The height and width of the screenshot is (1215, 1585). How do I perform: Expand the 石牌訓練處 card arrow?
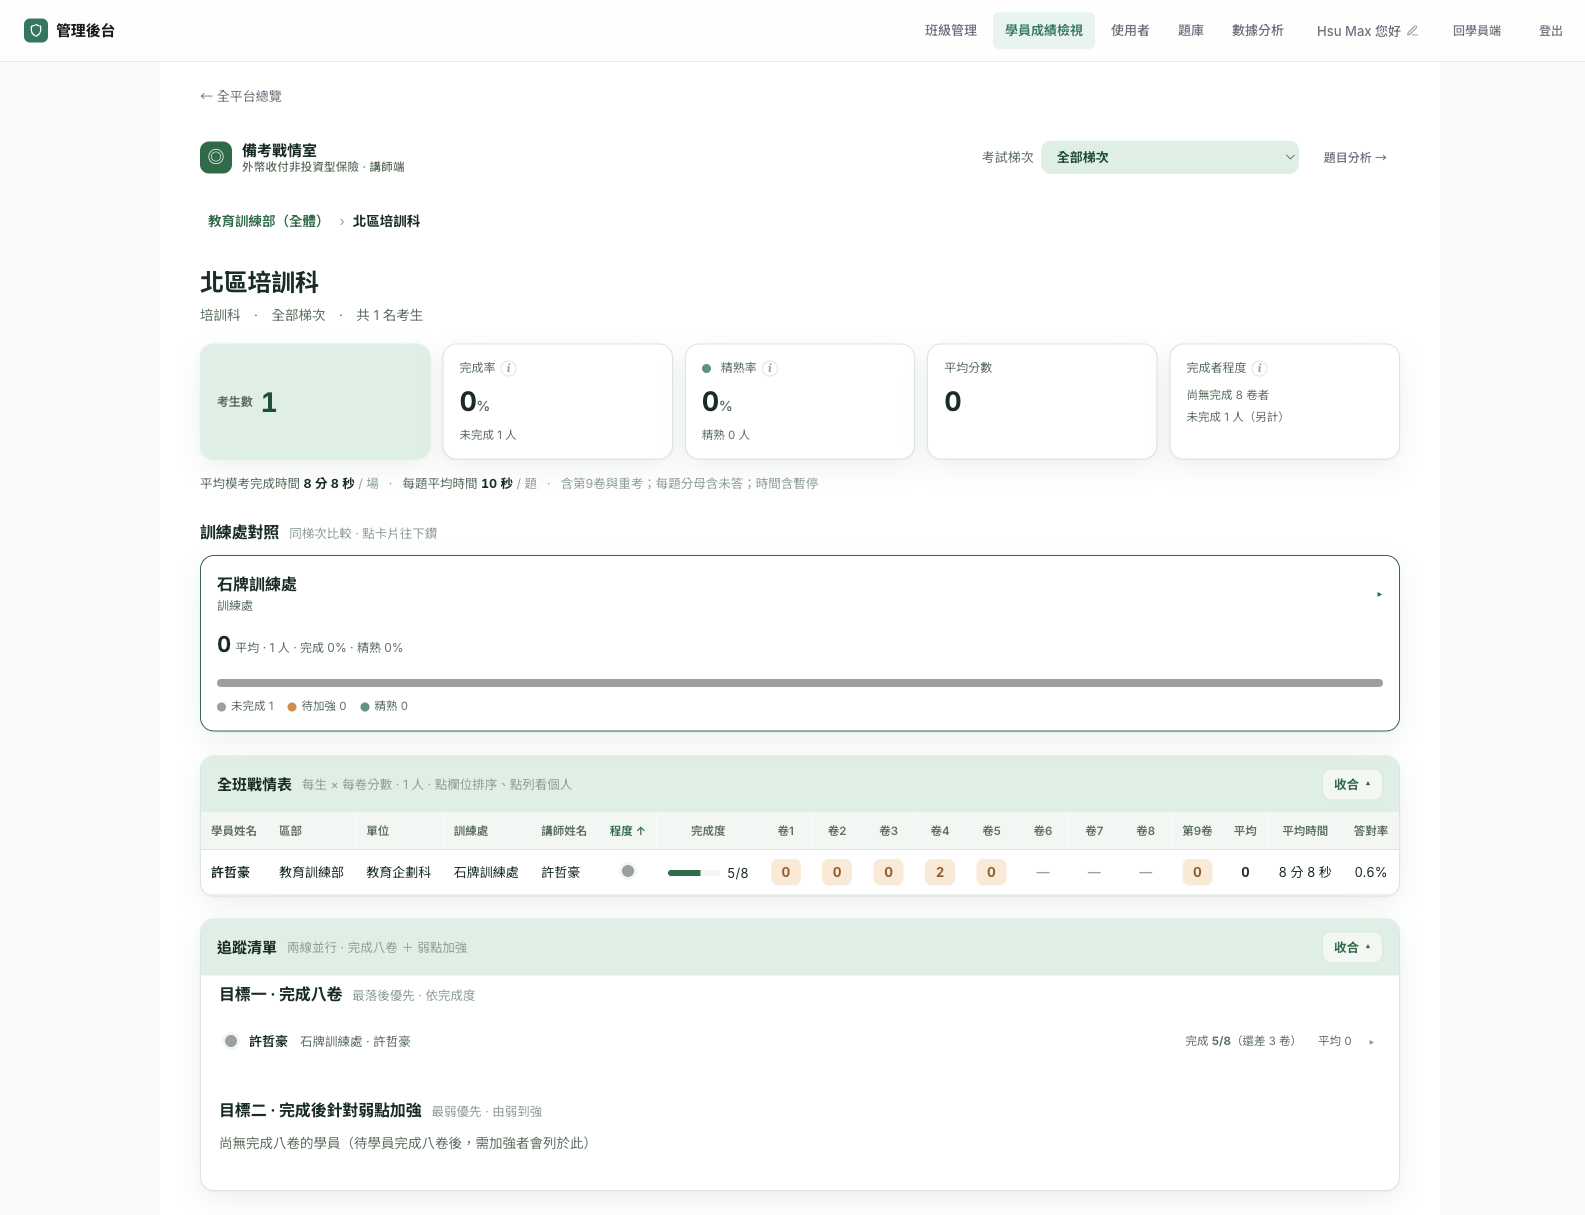(1379, 594)
